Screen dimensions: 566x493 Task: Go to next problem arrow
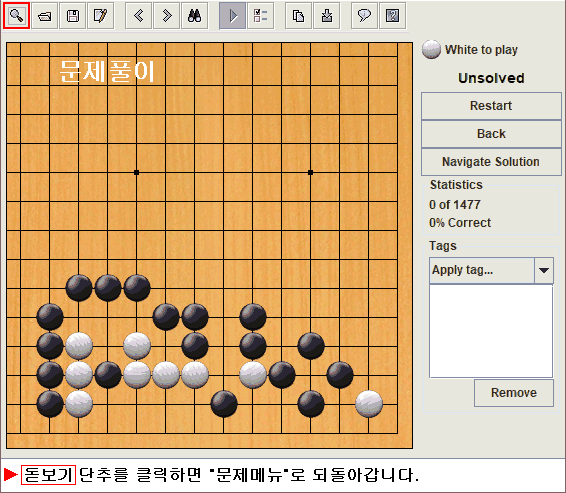point(167,16)
